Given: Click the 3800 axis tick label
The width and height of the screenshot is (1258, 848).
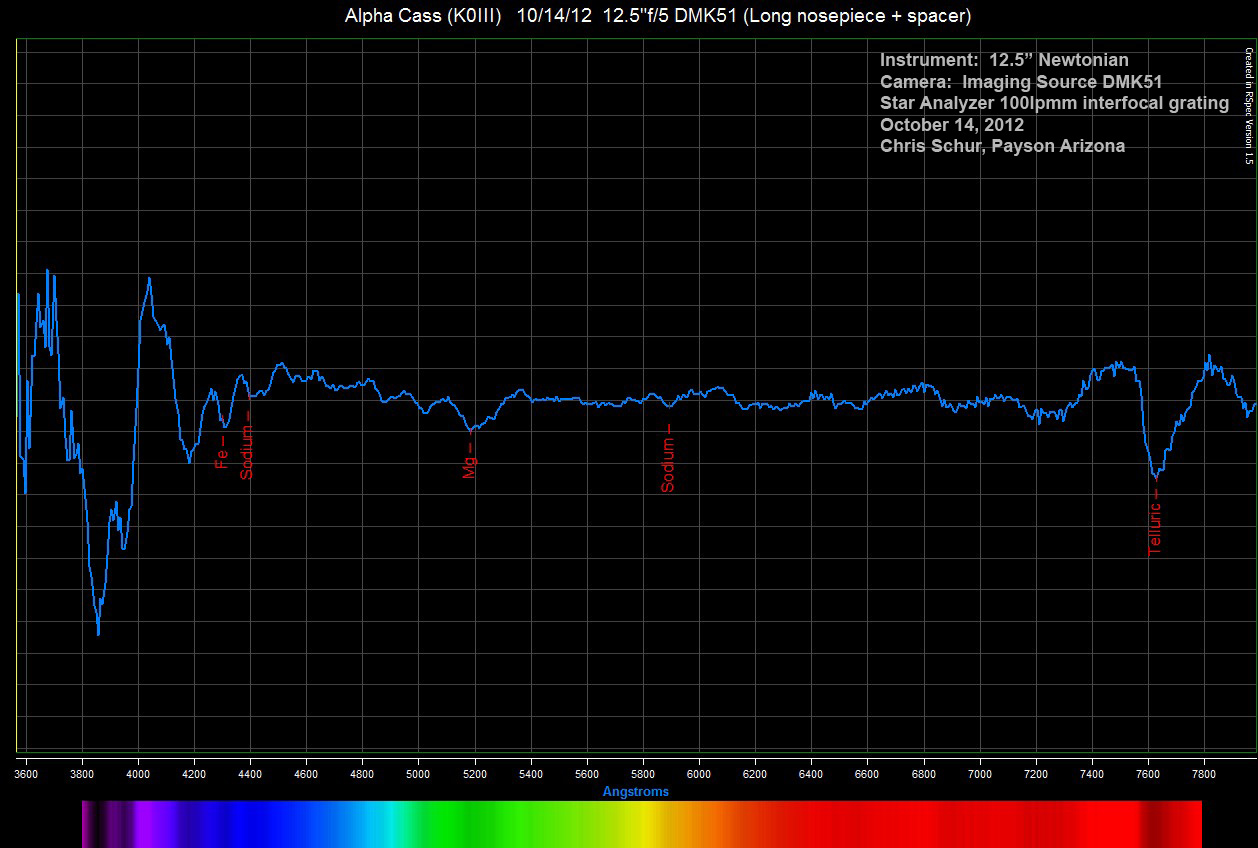Looking at the screenshot, I should click(x=82, y=773).
